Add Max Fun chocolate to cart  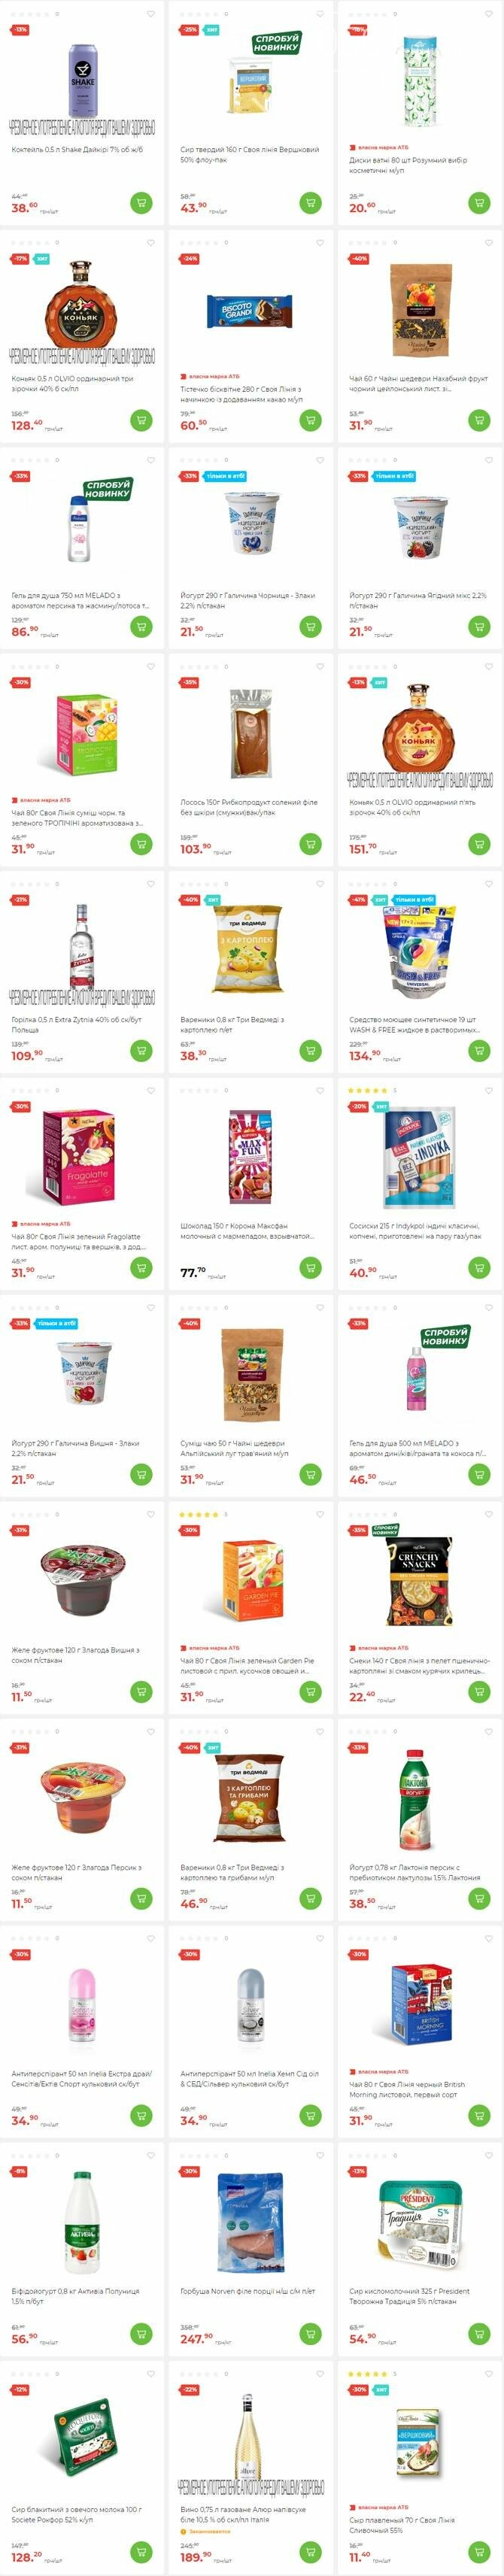click(310, 1267)
